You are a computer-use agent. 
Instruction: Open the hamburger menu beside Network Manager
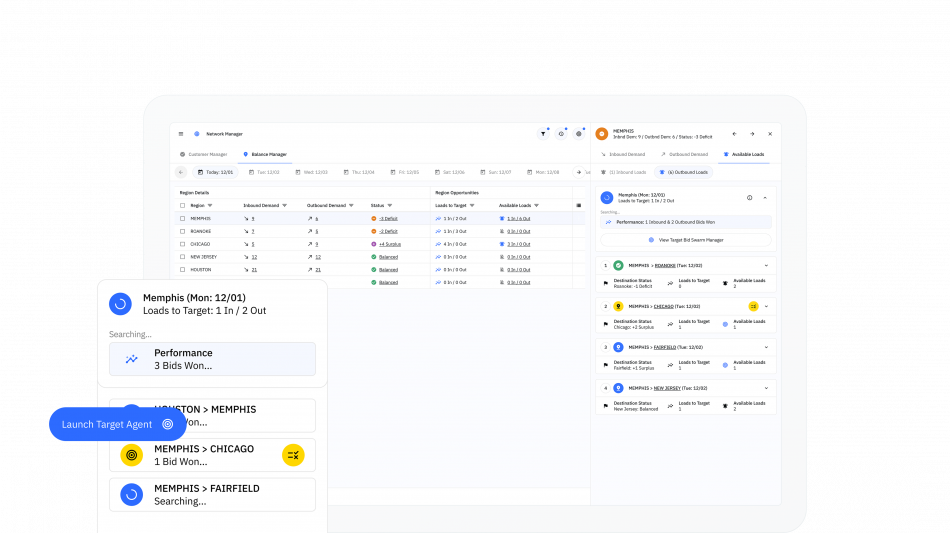(181, 134)
